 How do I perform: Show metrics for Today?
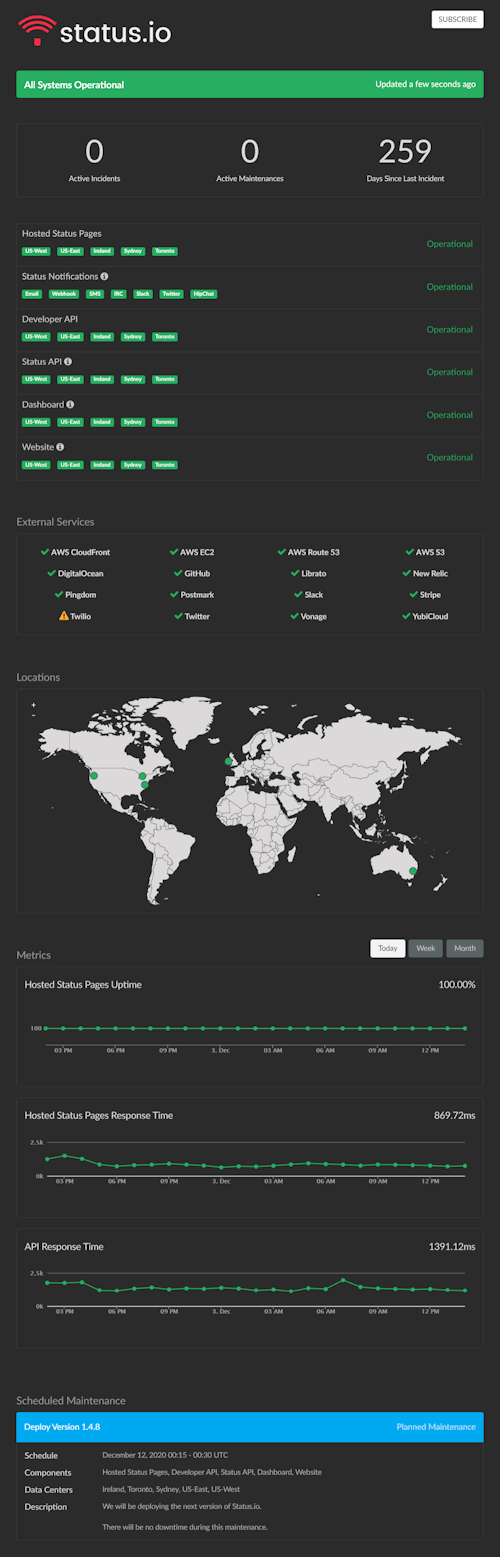pyautogui.click(x=388, y=948)
